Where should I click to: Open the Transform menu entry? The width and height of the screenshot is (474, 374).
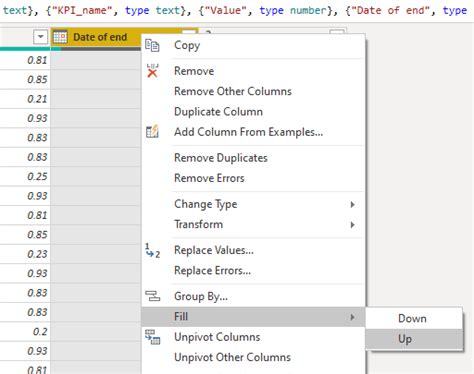point(253,224)
